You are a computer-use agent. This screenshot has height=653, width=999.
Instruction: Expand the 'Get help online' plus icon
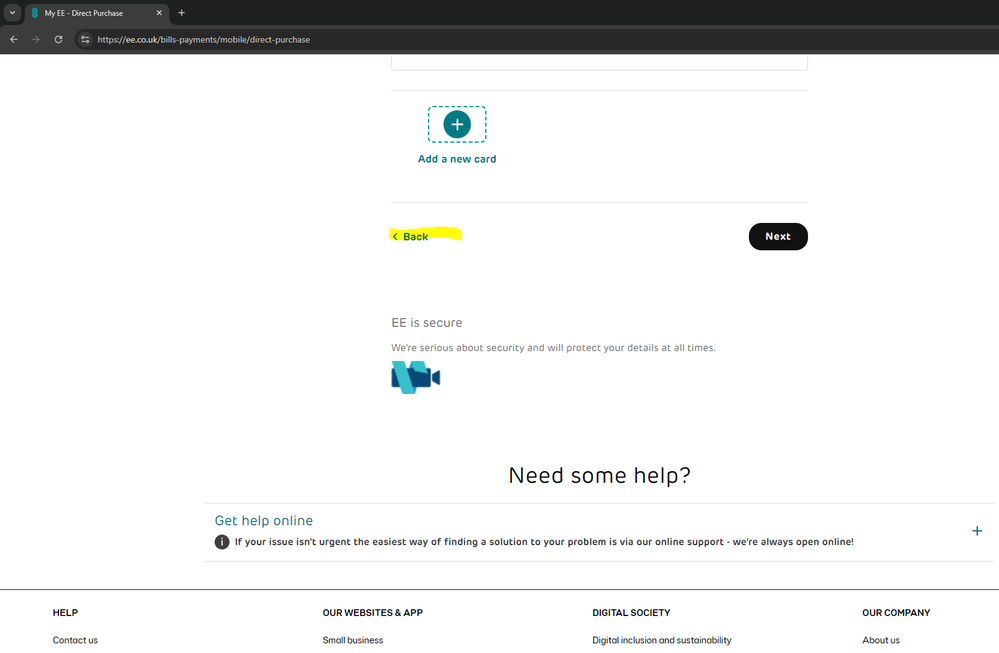tap(977, 531)
